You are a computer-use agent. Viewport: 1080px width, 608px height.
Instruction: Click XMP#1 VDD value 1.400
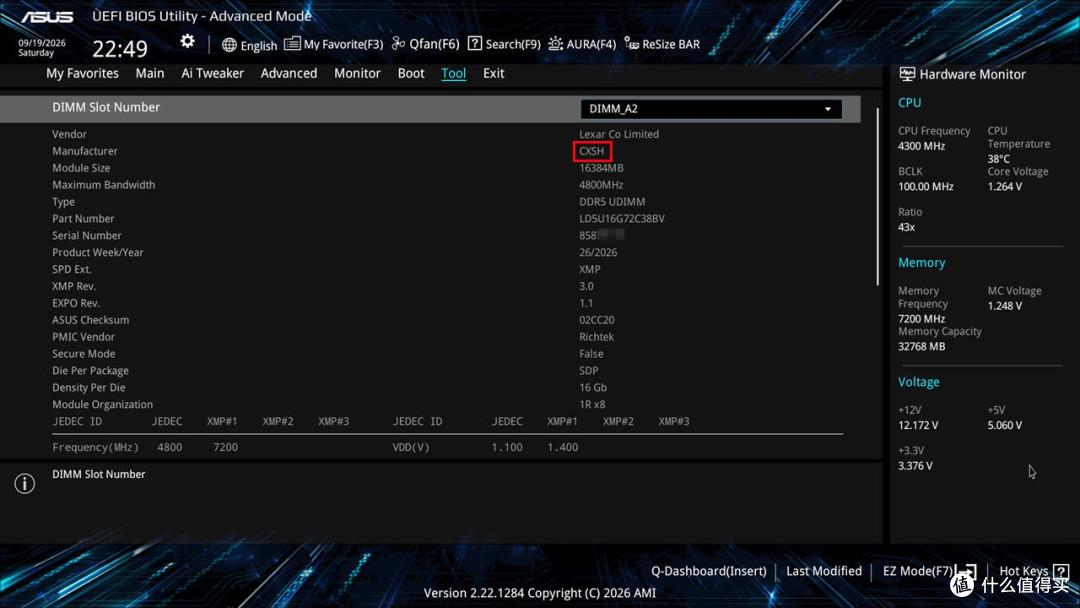pos(563,447)
